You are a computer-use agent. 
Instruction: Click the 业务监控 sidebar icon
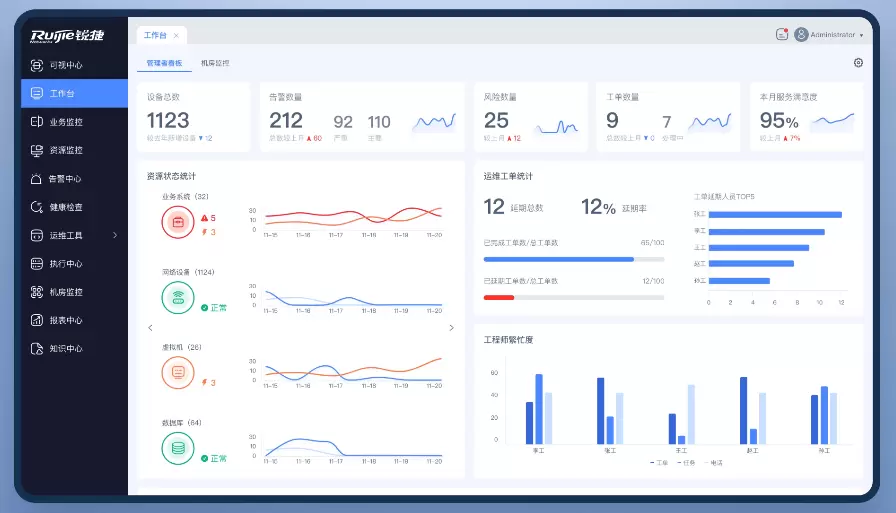[37, 122]
